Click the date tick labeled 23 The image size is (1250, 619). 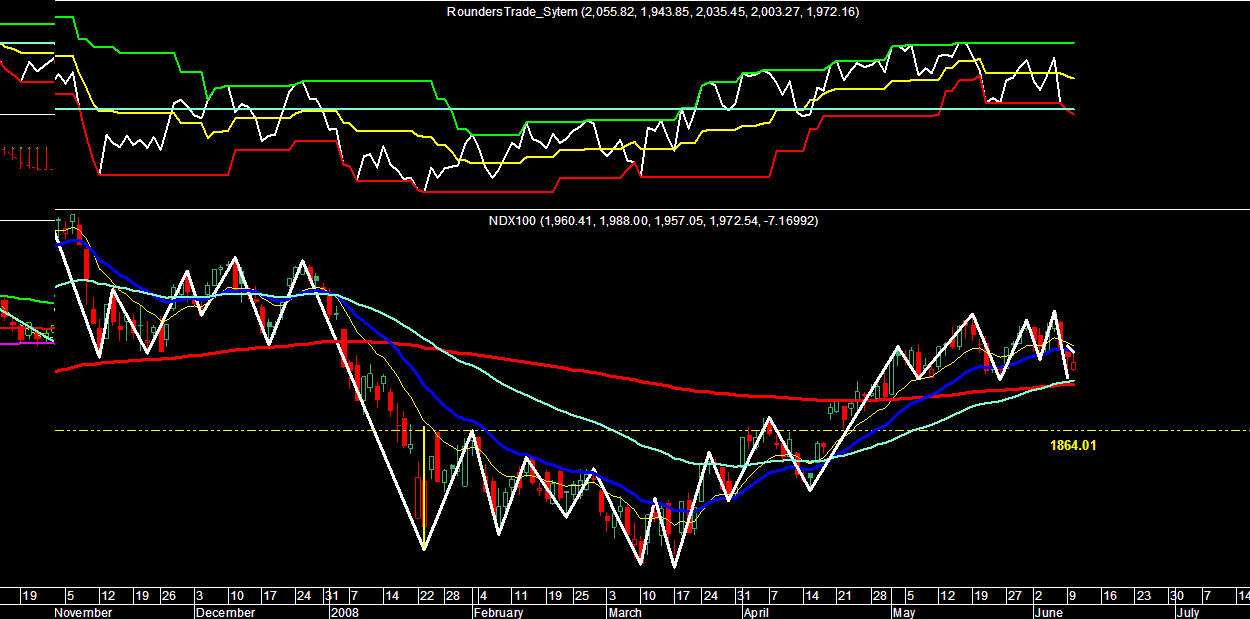1143,594
